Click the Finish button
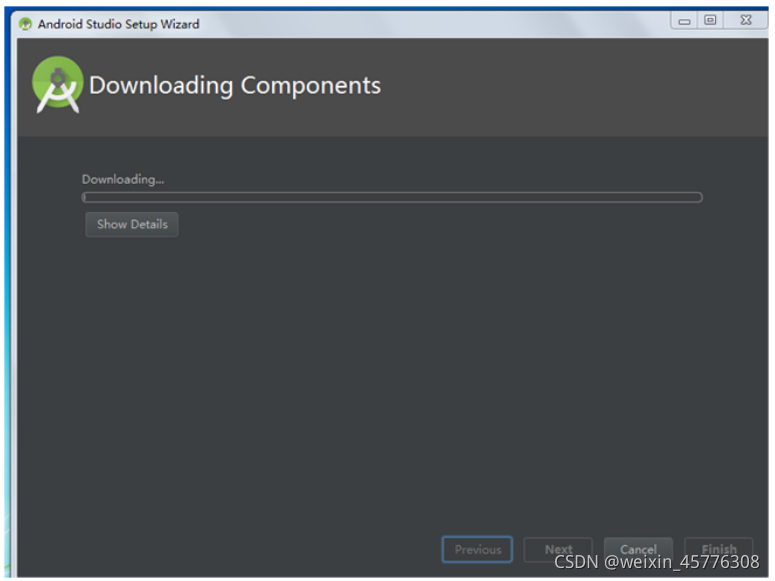This screenshot has height=581, width=775. (719, 549)
